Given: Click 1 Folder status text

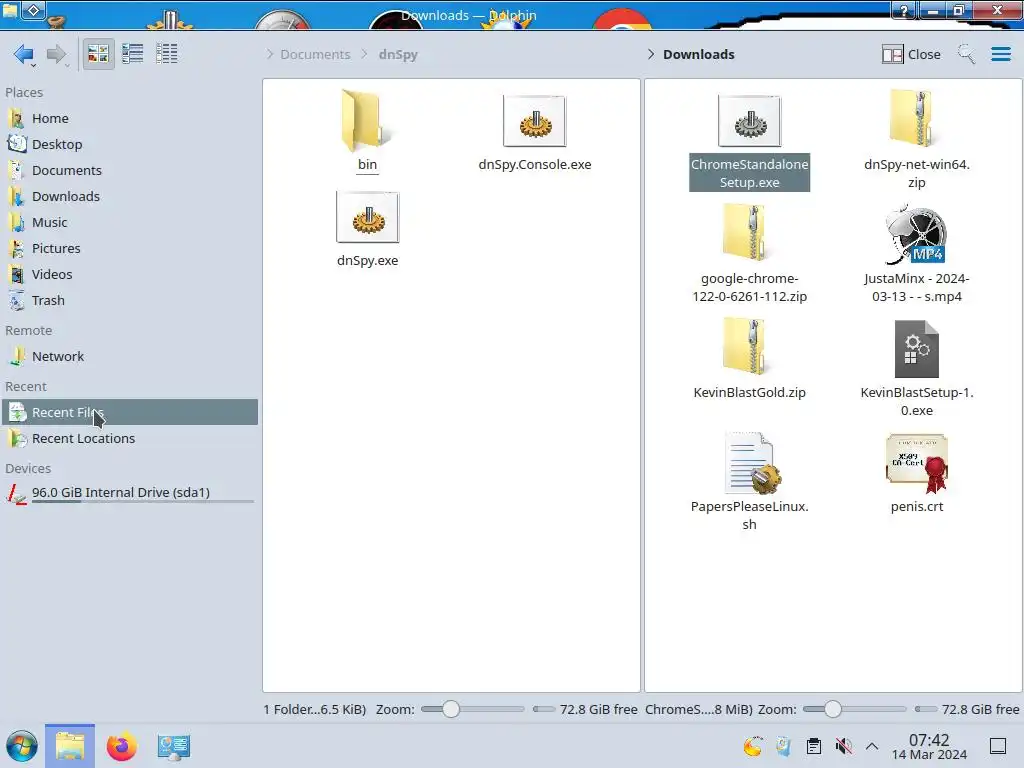Looking at the screenshot, I should [x=315, y=709].
